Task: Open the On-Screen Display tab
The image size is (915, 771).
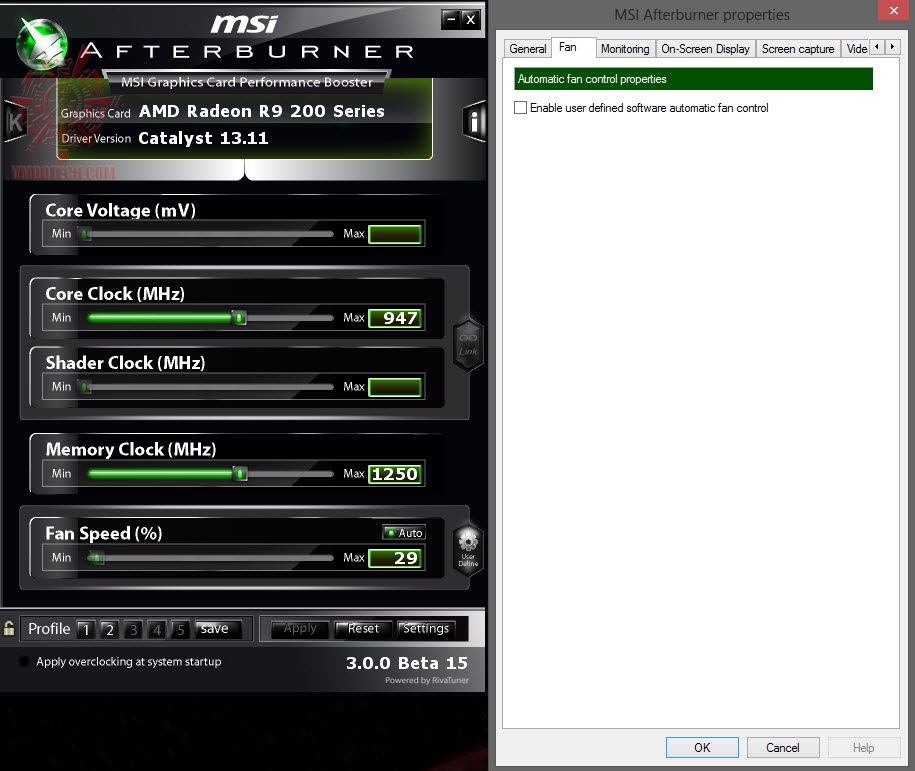Action: pos(705,48)
